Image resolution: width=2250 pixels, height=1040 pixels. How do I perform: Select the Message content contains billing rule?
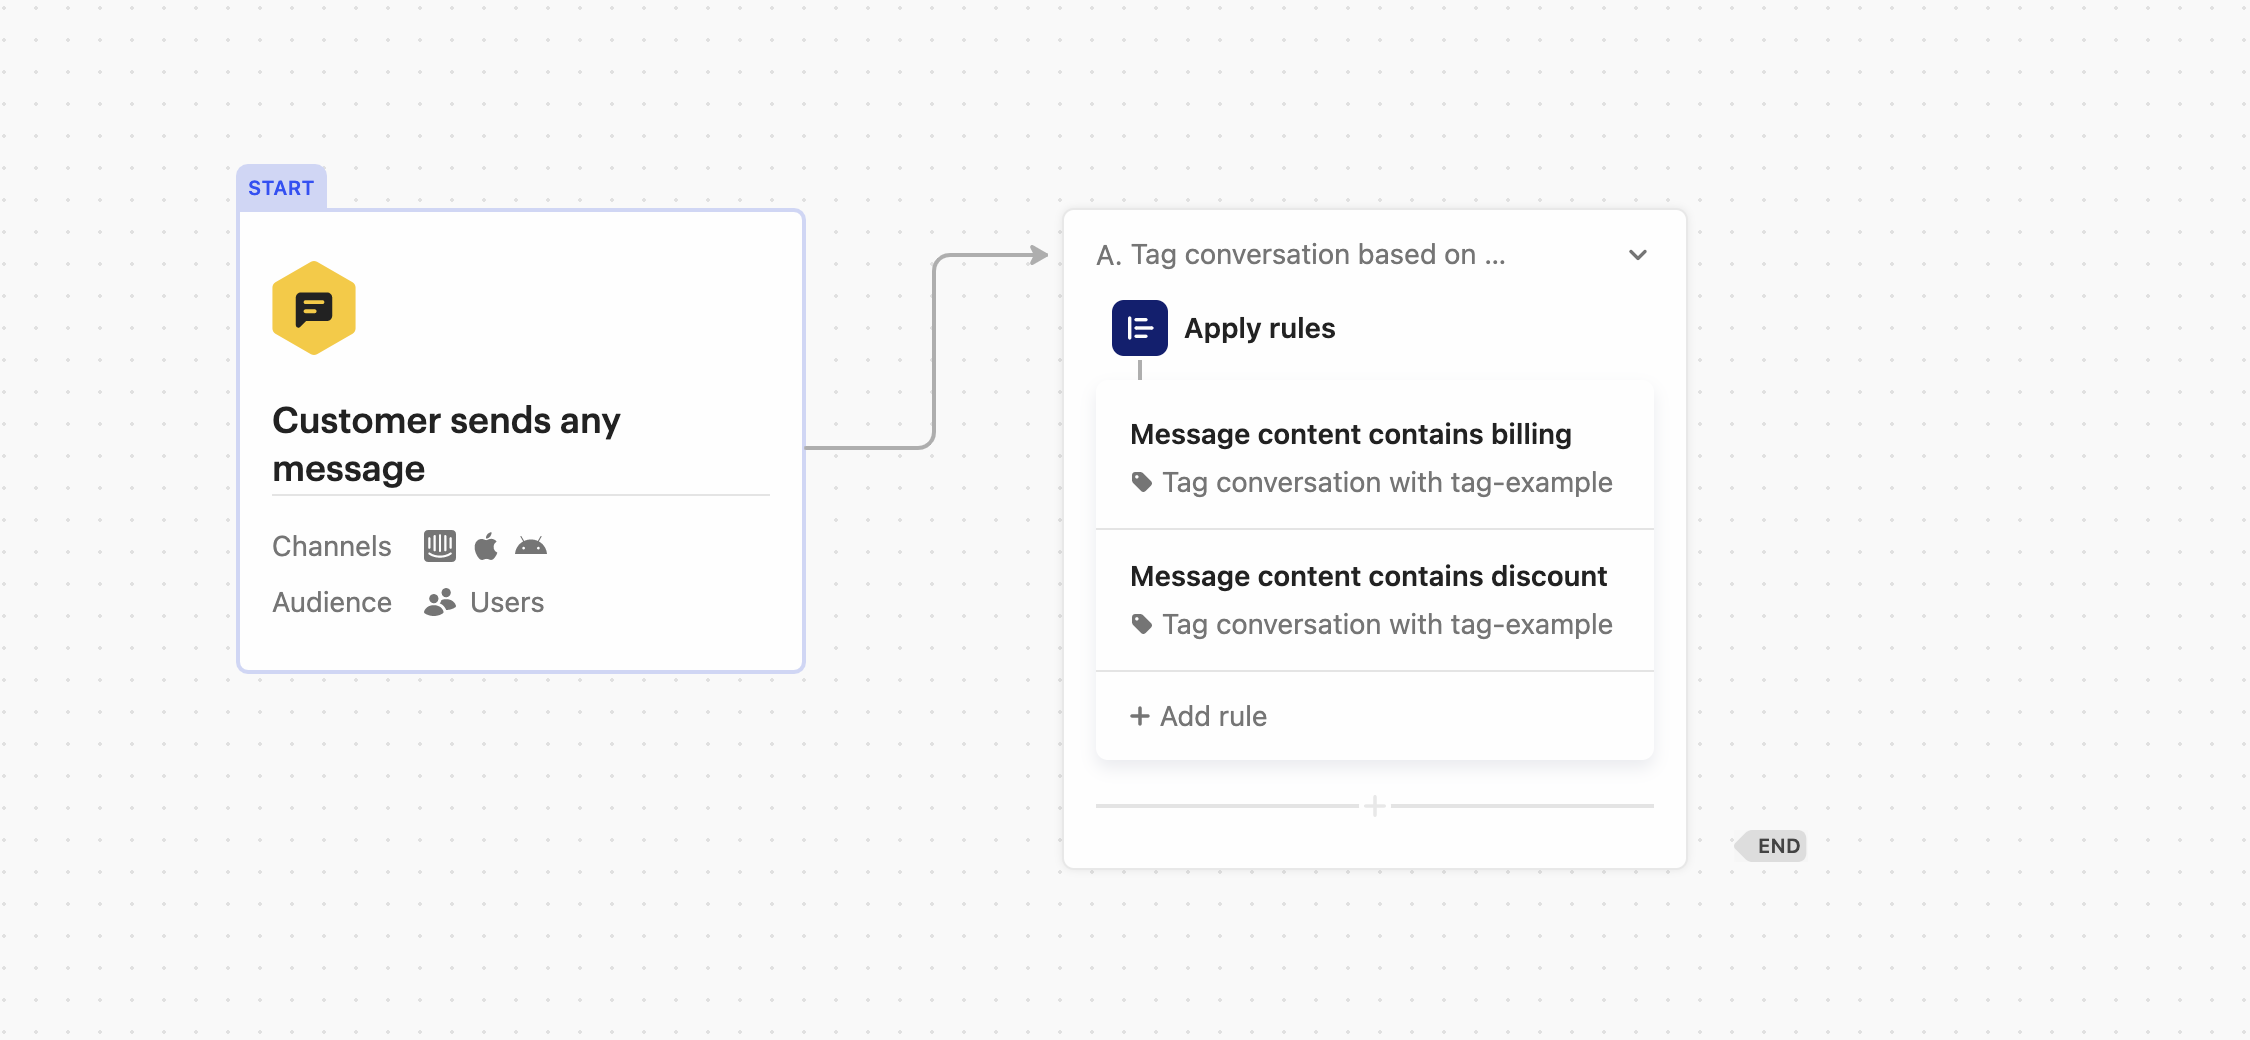point(1350,434)
